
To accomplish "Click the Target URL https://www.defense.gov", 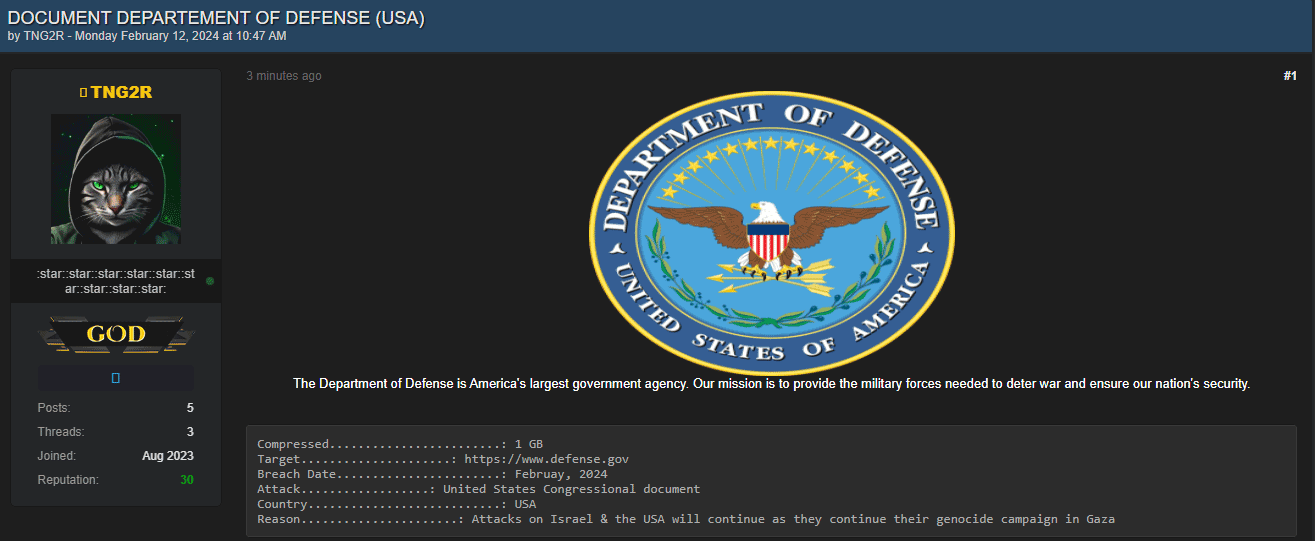I will 546,459.
